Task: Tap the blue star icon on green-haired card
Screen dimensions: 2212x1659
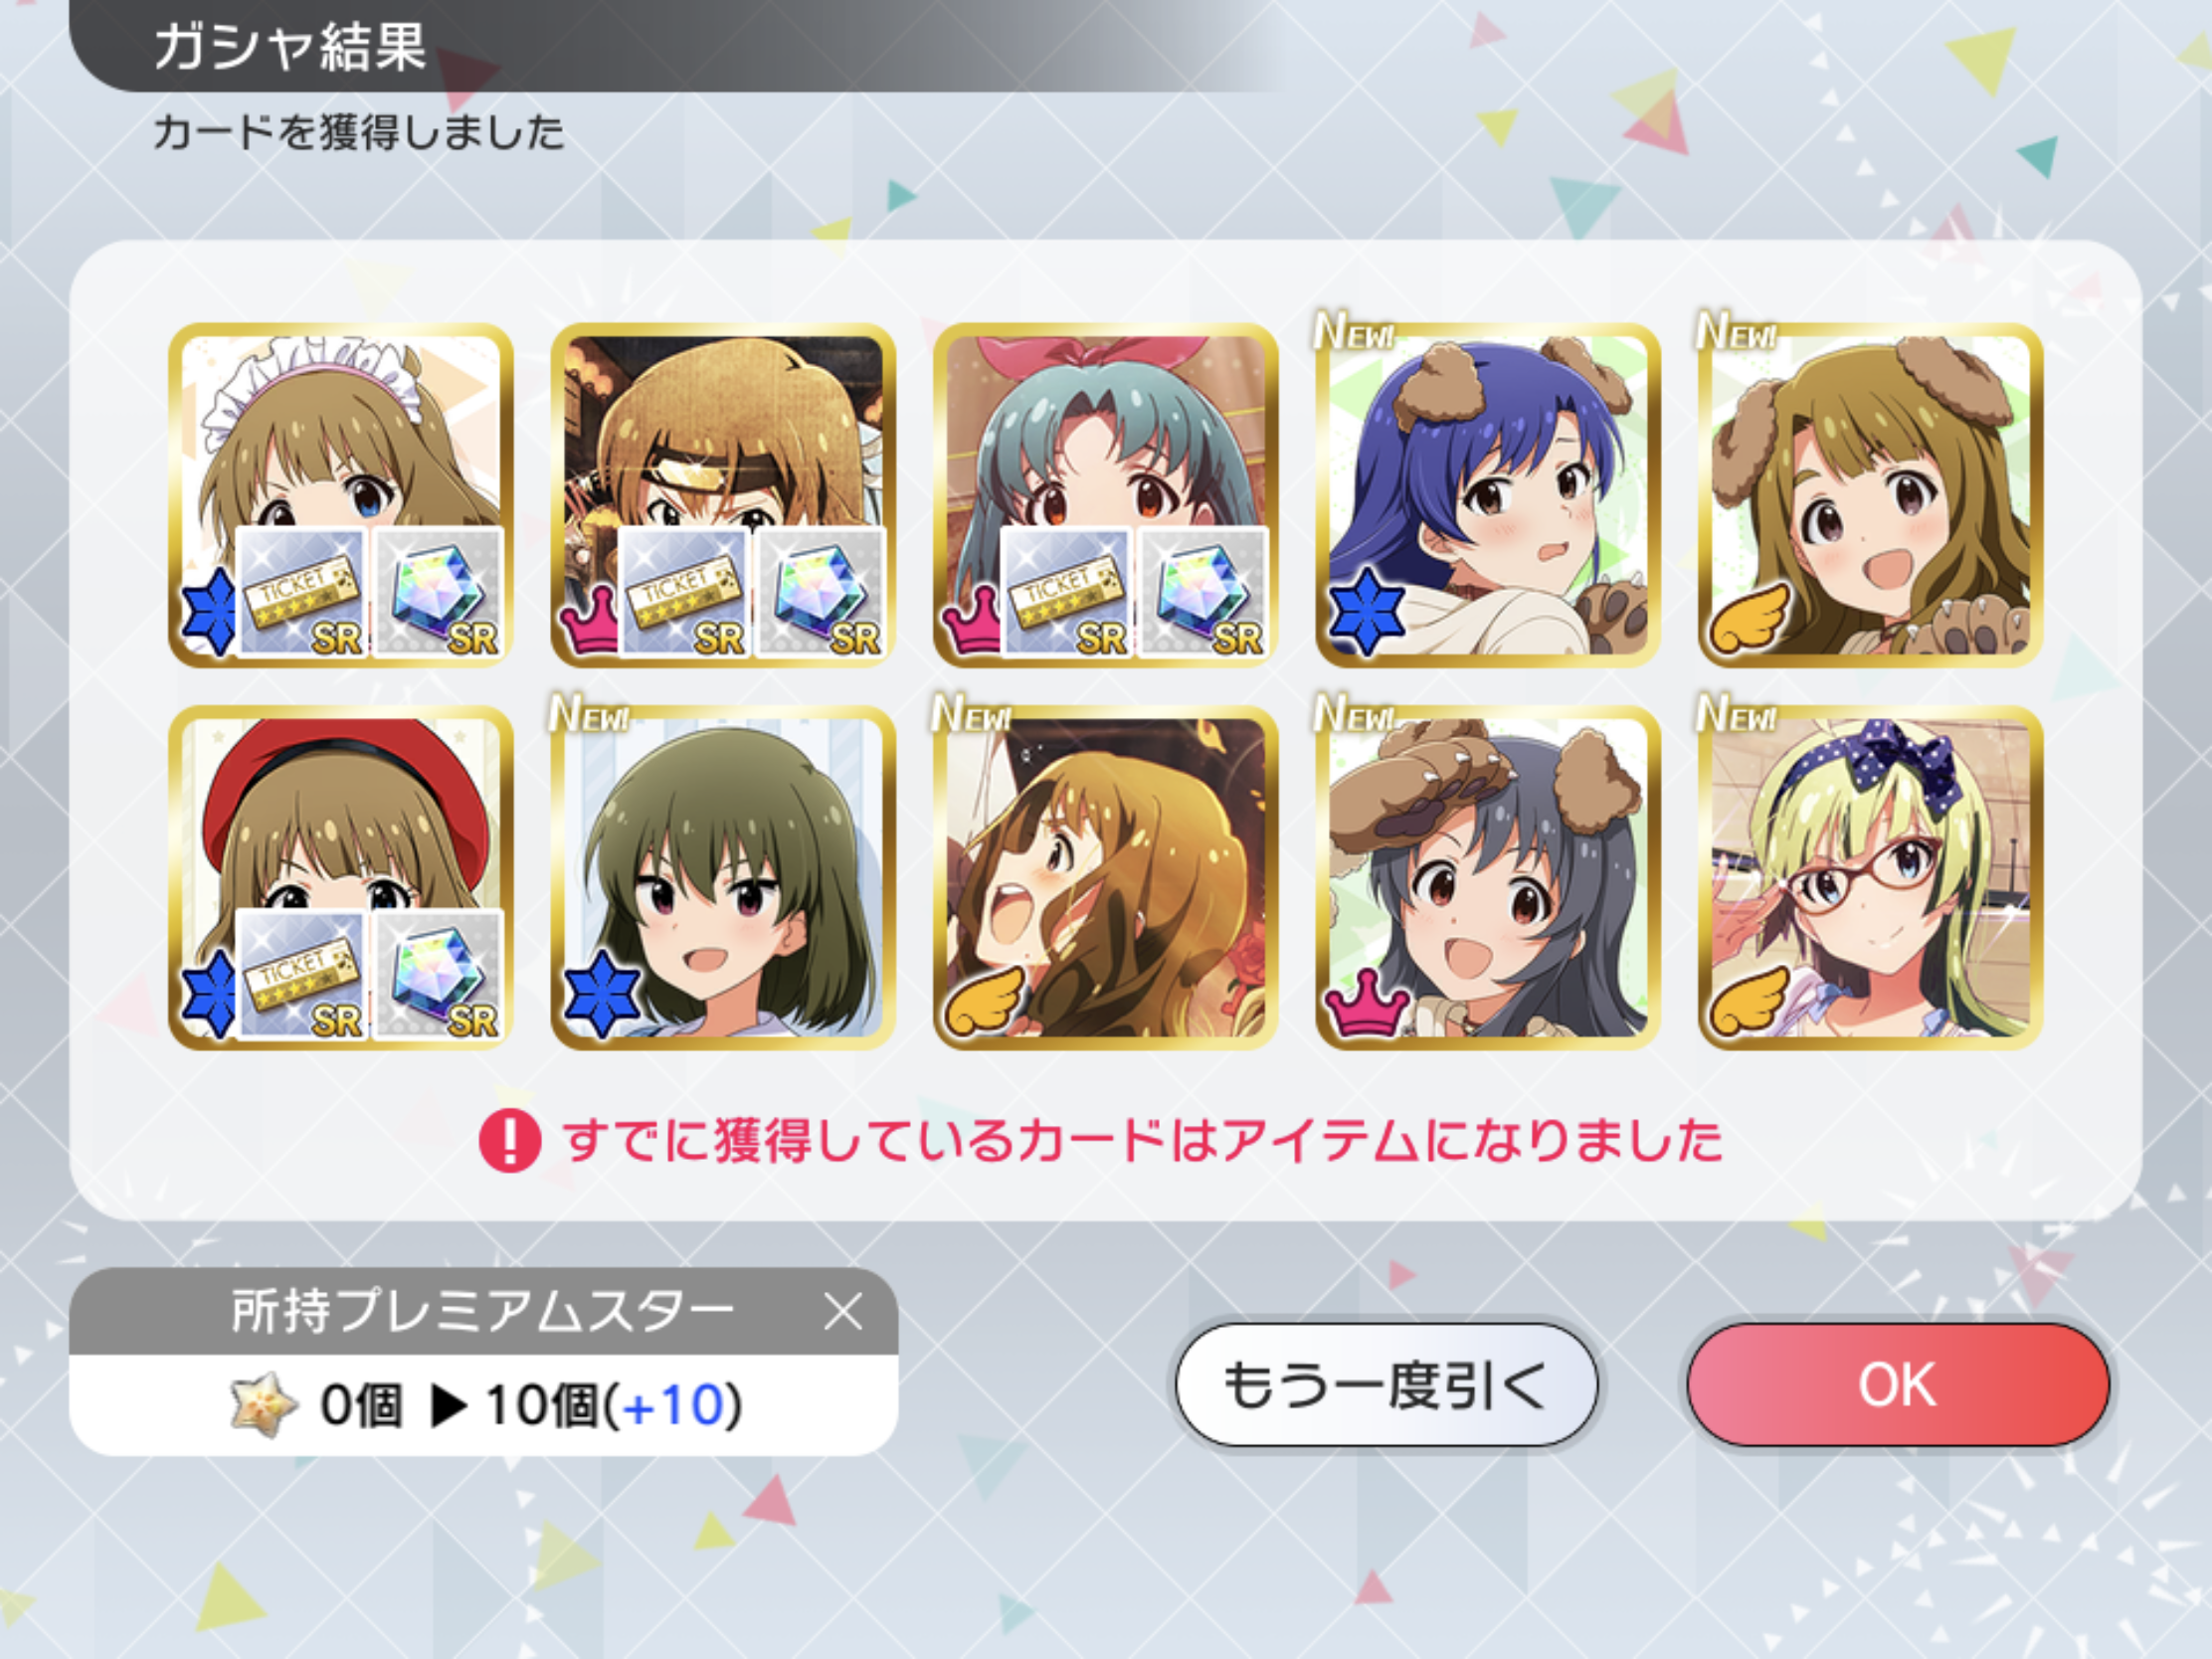Action: pos(602,994)
